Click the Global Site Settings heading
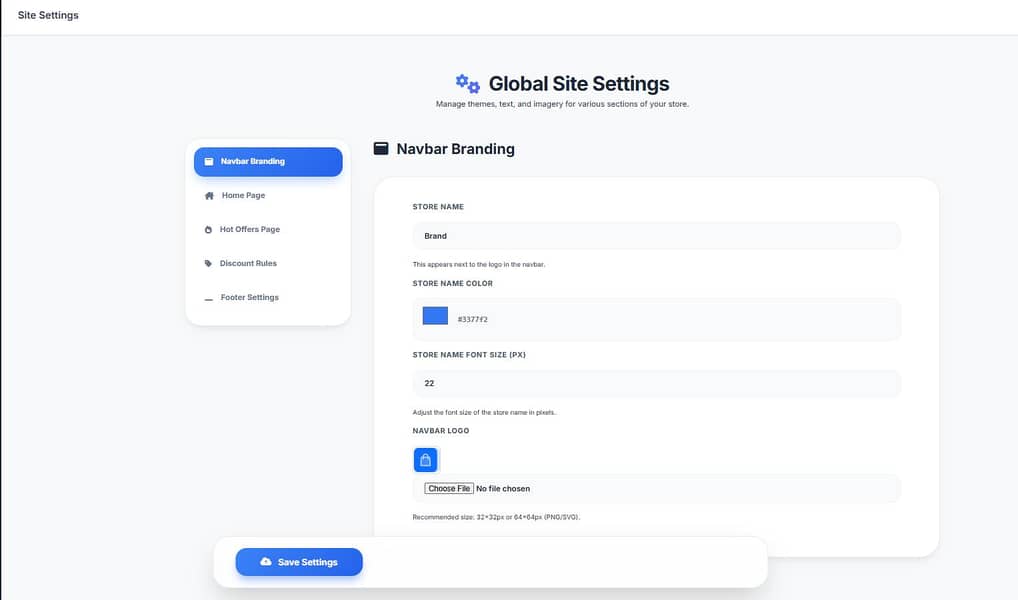The width and height of the screenshot is (1018, 600). tap(579, 84)
